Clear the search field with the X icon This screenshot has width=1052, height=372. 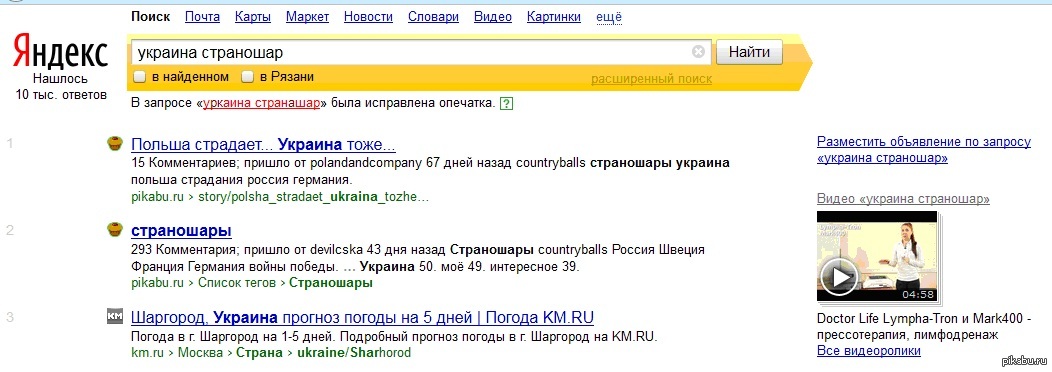(698, 52)
